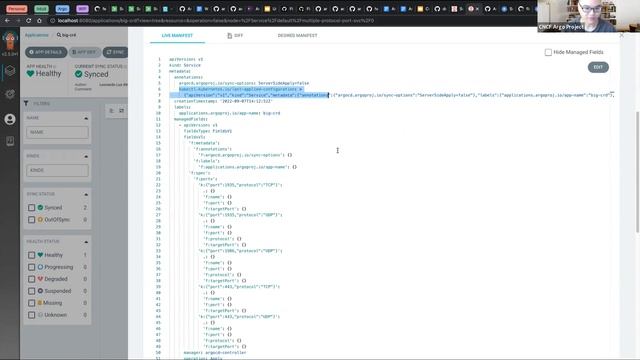Image resolution: width=640 pixels, height=360 pixels.
Task: Collapse the Name filter section
Action: click(86, 118)
